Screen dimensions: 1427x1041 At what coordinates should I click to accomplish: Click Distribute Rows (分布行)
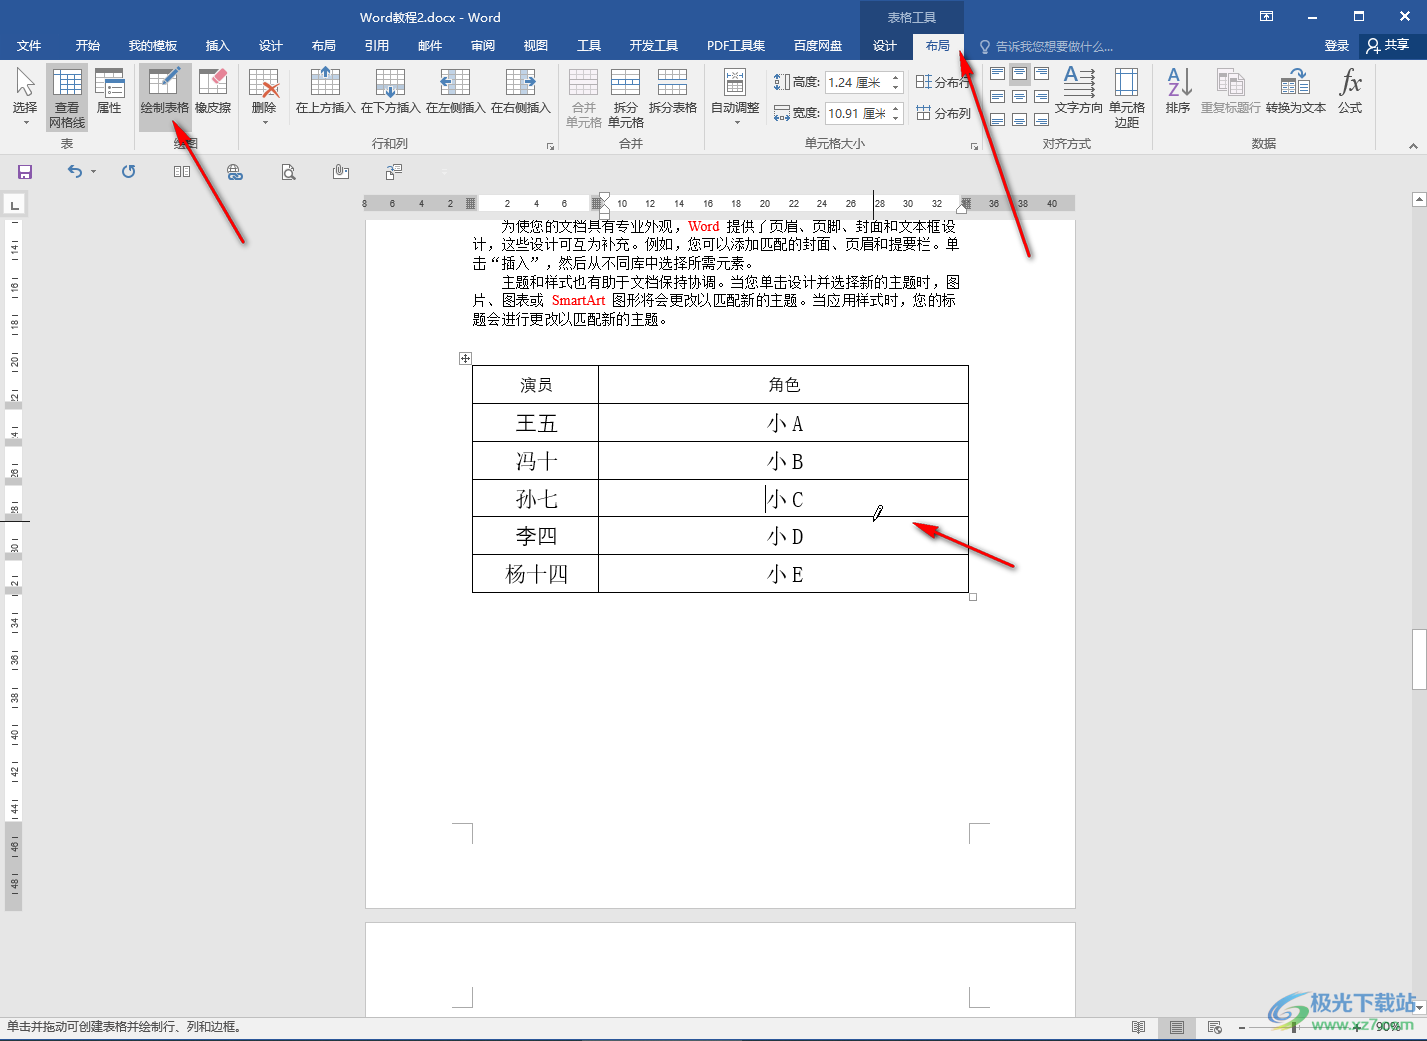pos(943,82)
